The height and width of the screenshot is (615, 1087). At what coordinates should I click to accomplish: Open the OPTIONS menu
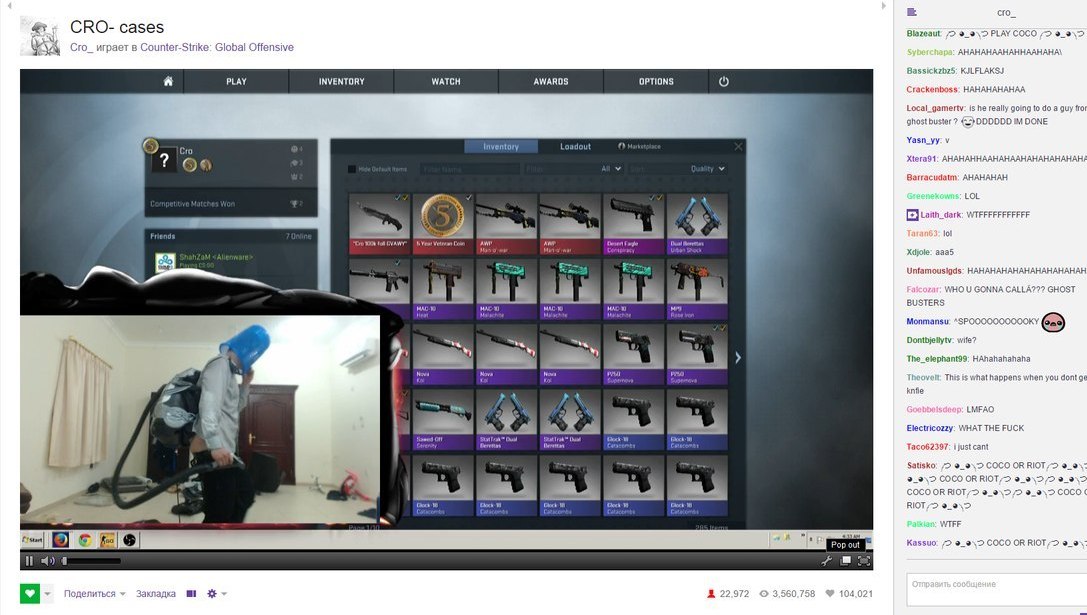click(656, 81)
